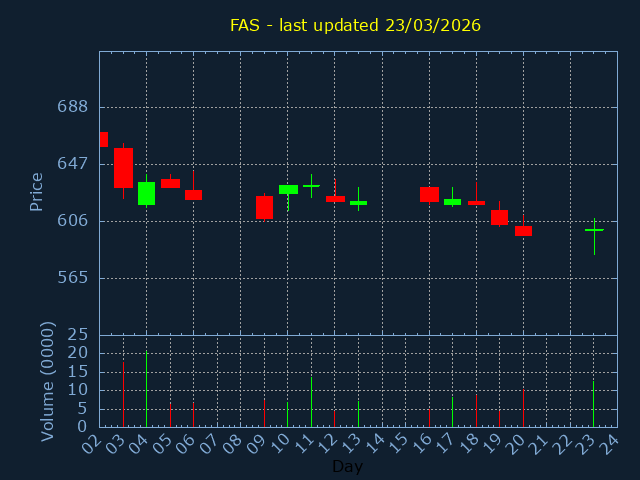Click the 'Volume (0000)' axis title

[x=47, y=381]
